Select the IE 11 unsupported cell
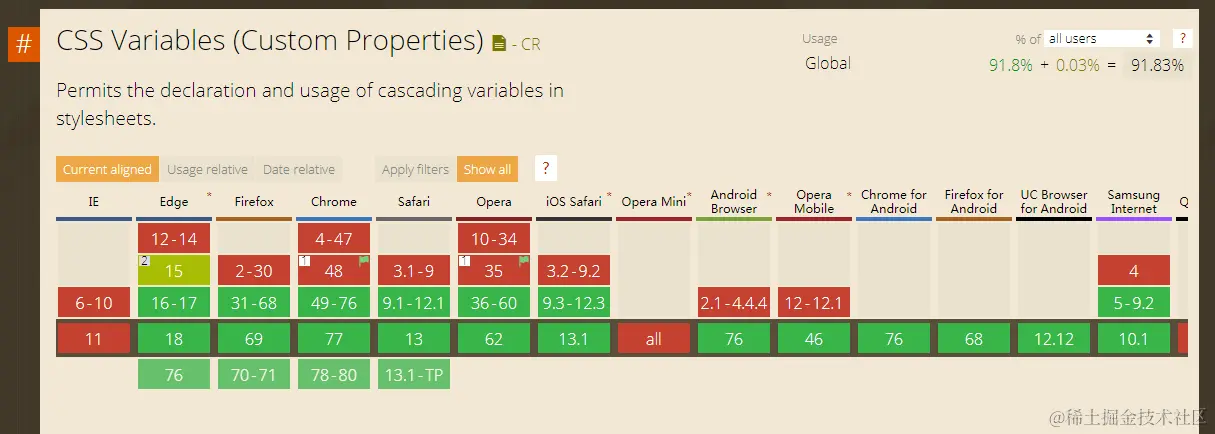Viewport: 1215px width, 434px height. (94, 339)
